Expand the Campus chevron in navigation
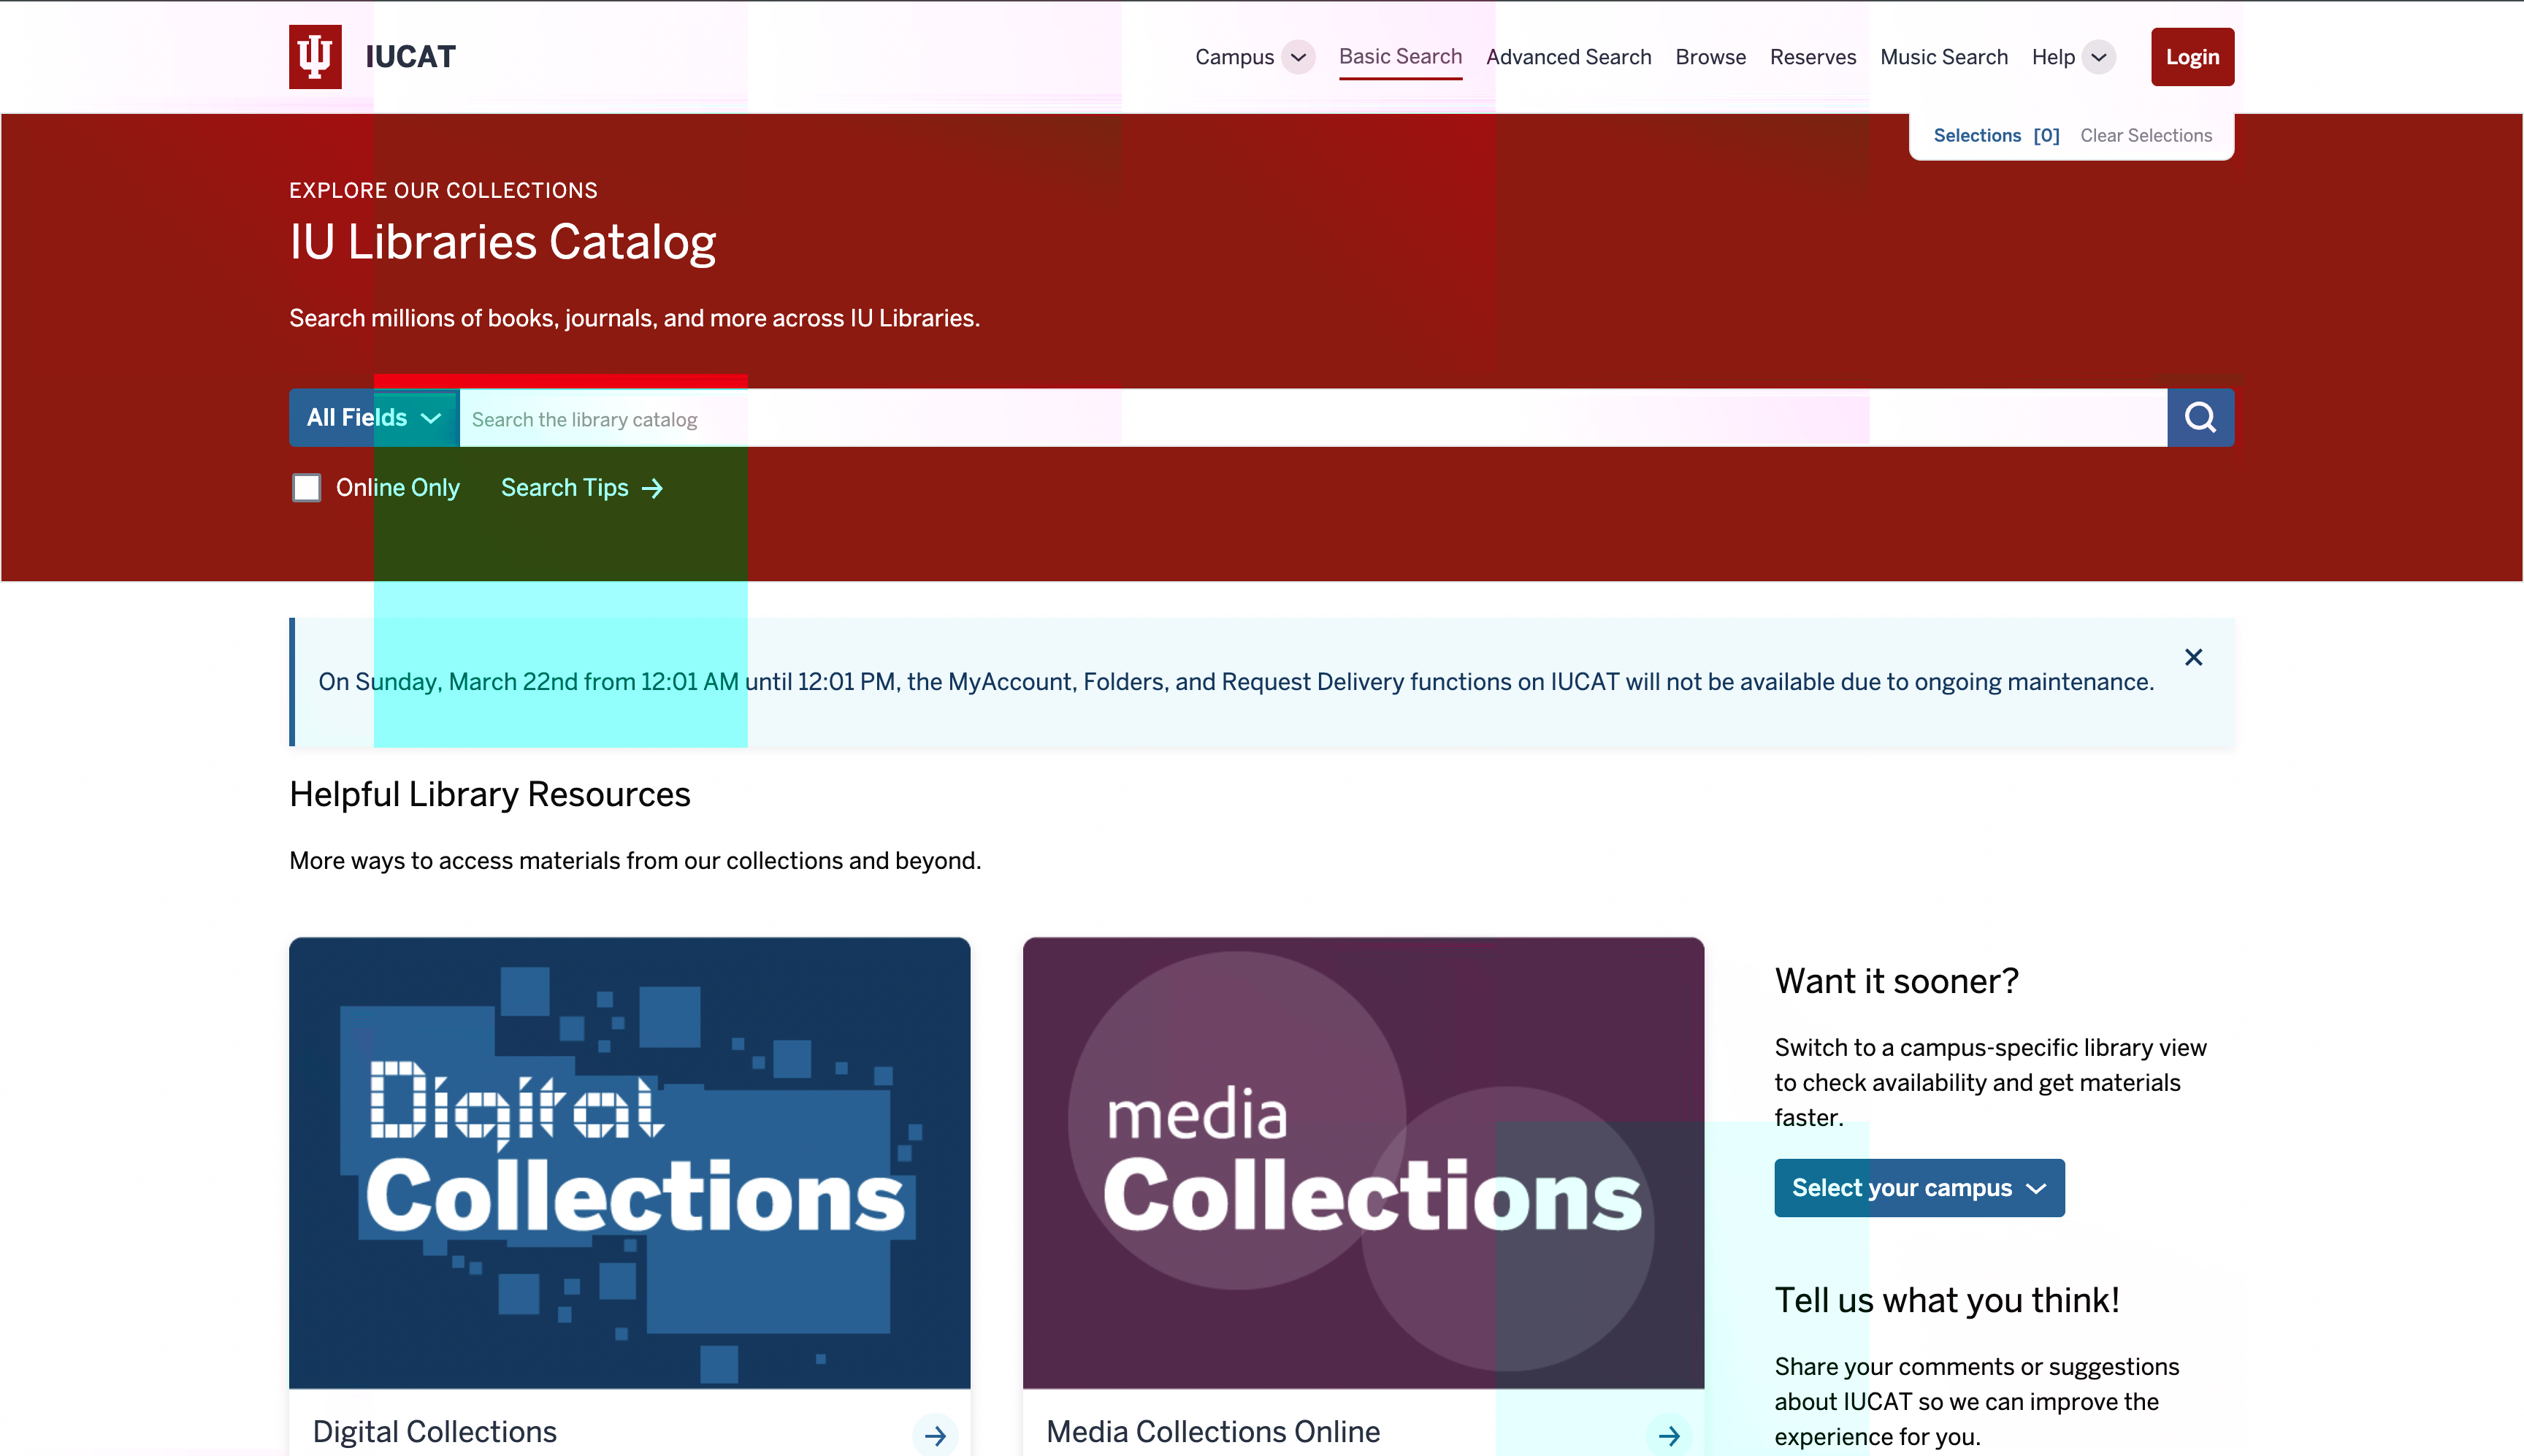Screen dimensions: 2524x1456 click(1298, 57)
